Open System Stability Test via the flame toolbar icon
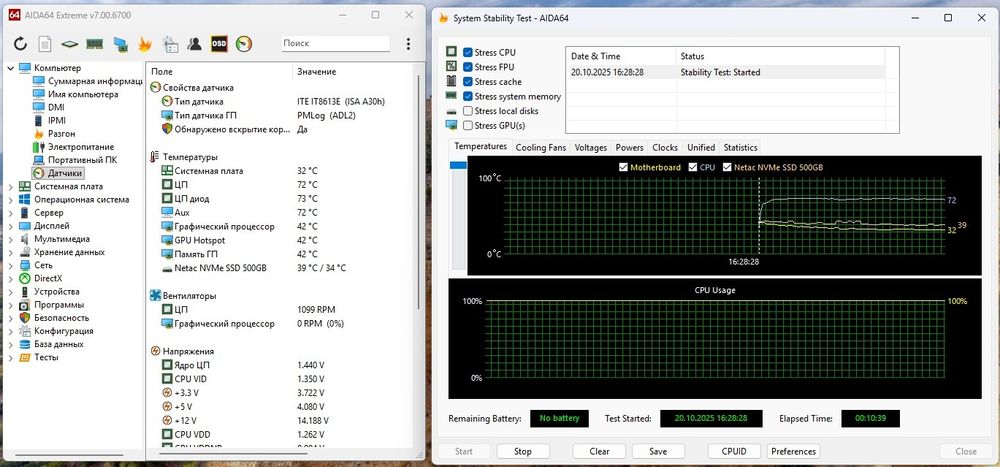Screen dimensions: 1000x467 [x=145, y=43]
